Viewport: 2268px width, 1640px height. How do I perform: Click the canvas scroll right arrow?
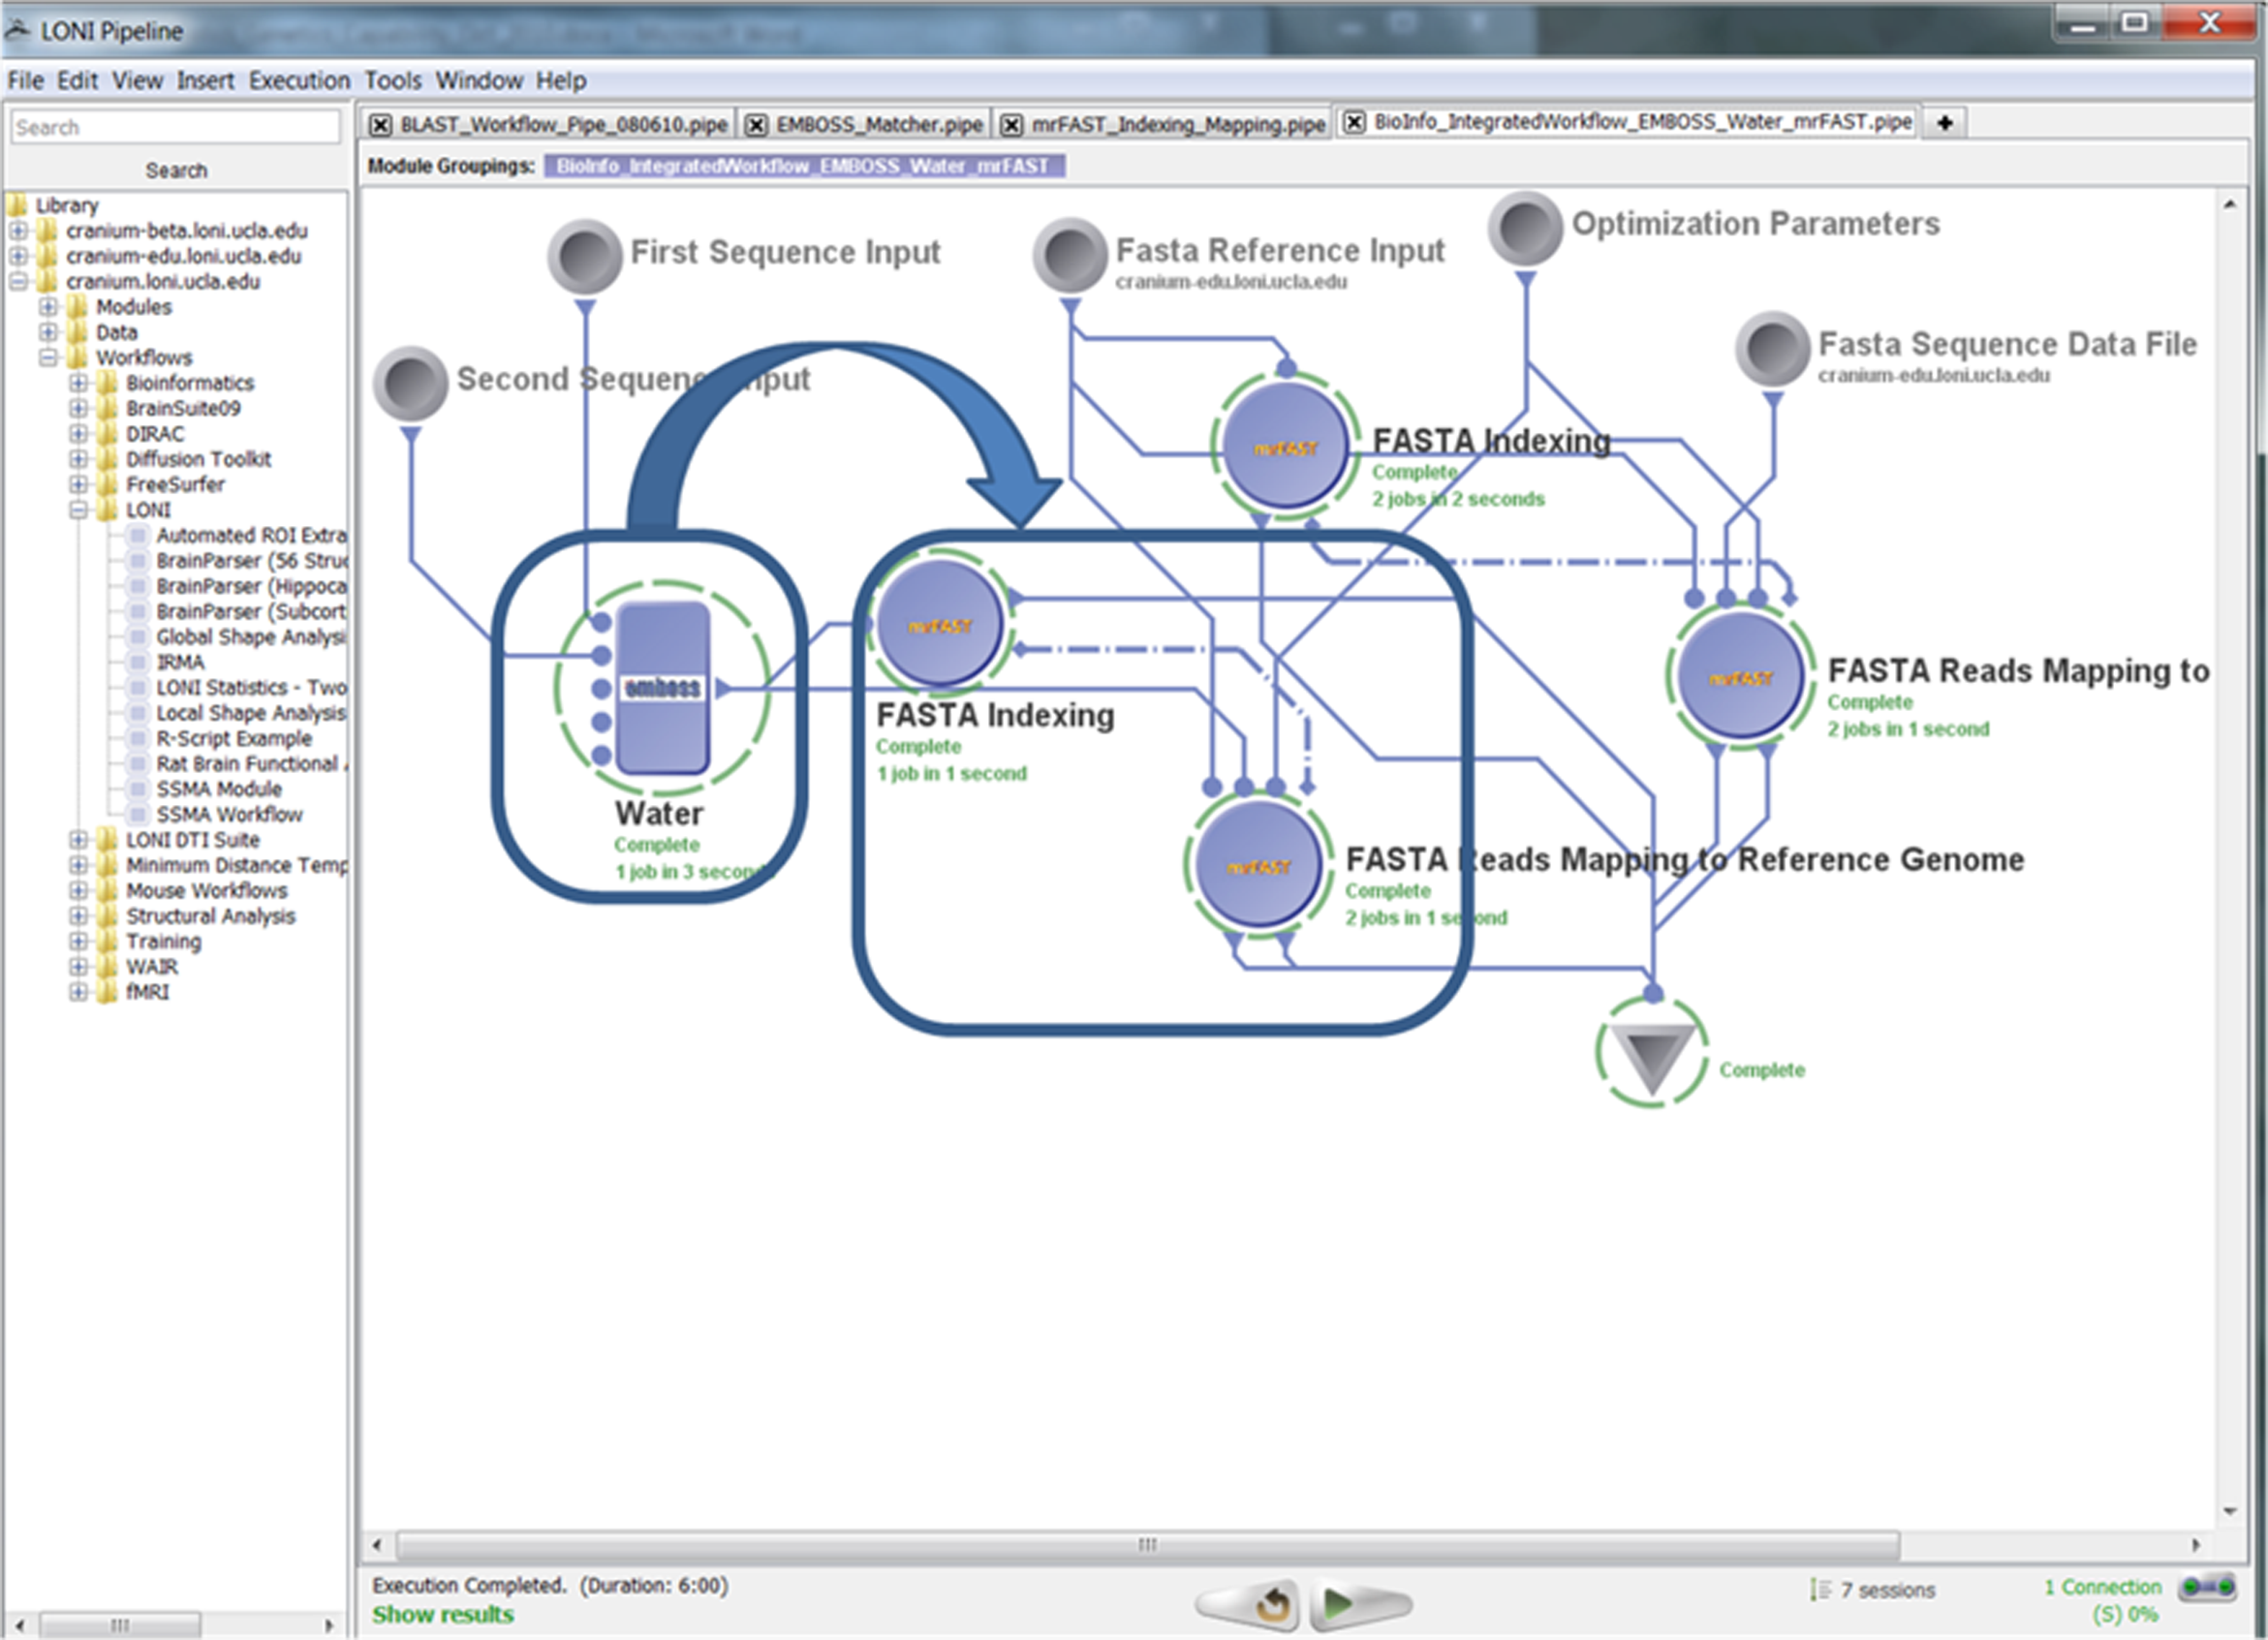tap(2195, 1545)
